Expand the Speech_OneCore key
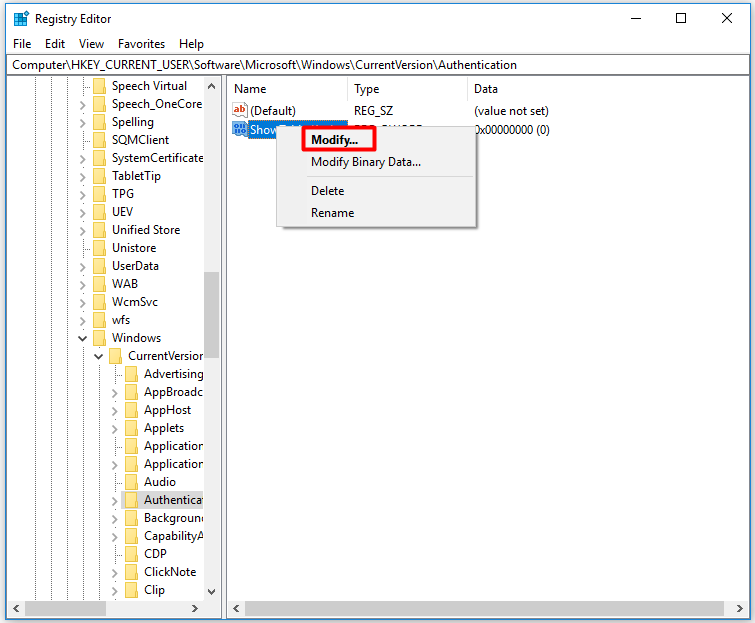Image resolution: width=755 pixels, height=623 pixels. click(82, 105)
